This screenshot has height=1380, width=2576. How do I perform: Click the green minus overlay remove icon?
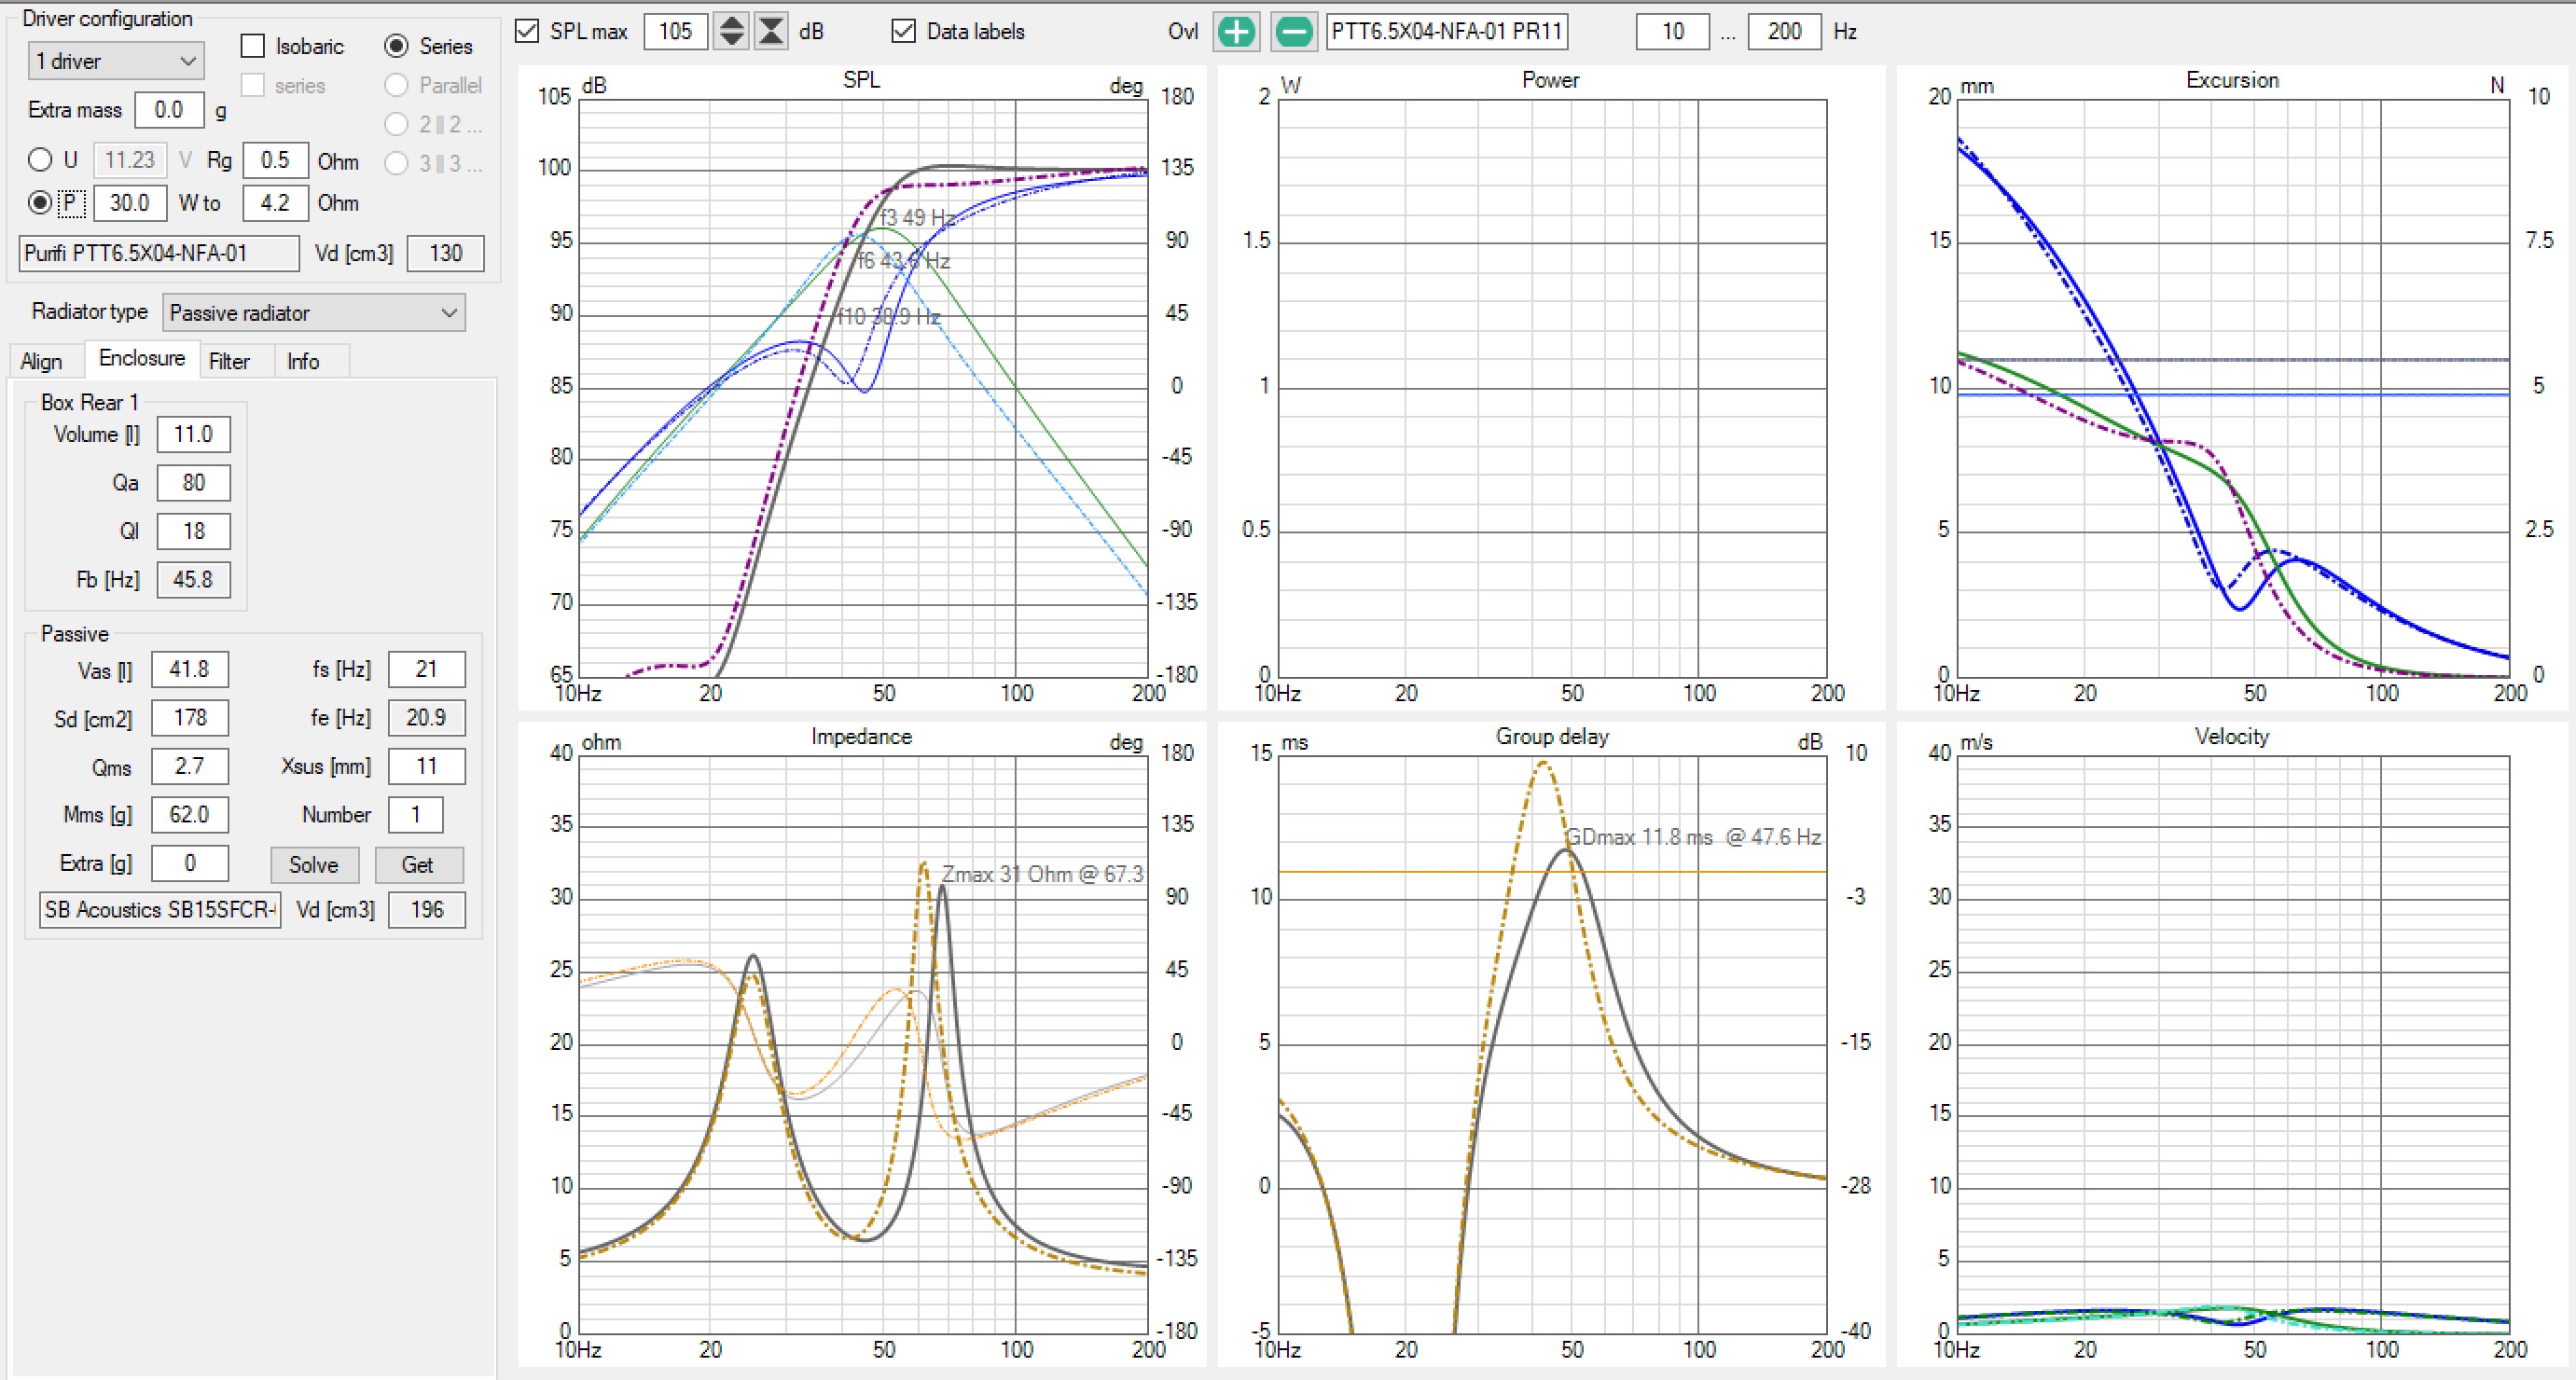1293,32
